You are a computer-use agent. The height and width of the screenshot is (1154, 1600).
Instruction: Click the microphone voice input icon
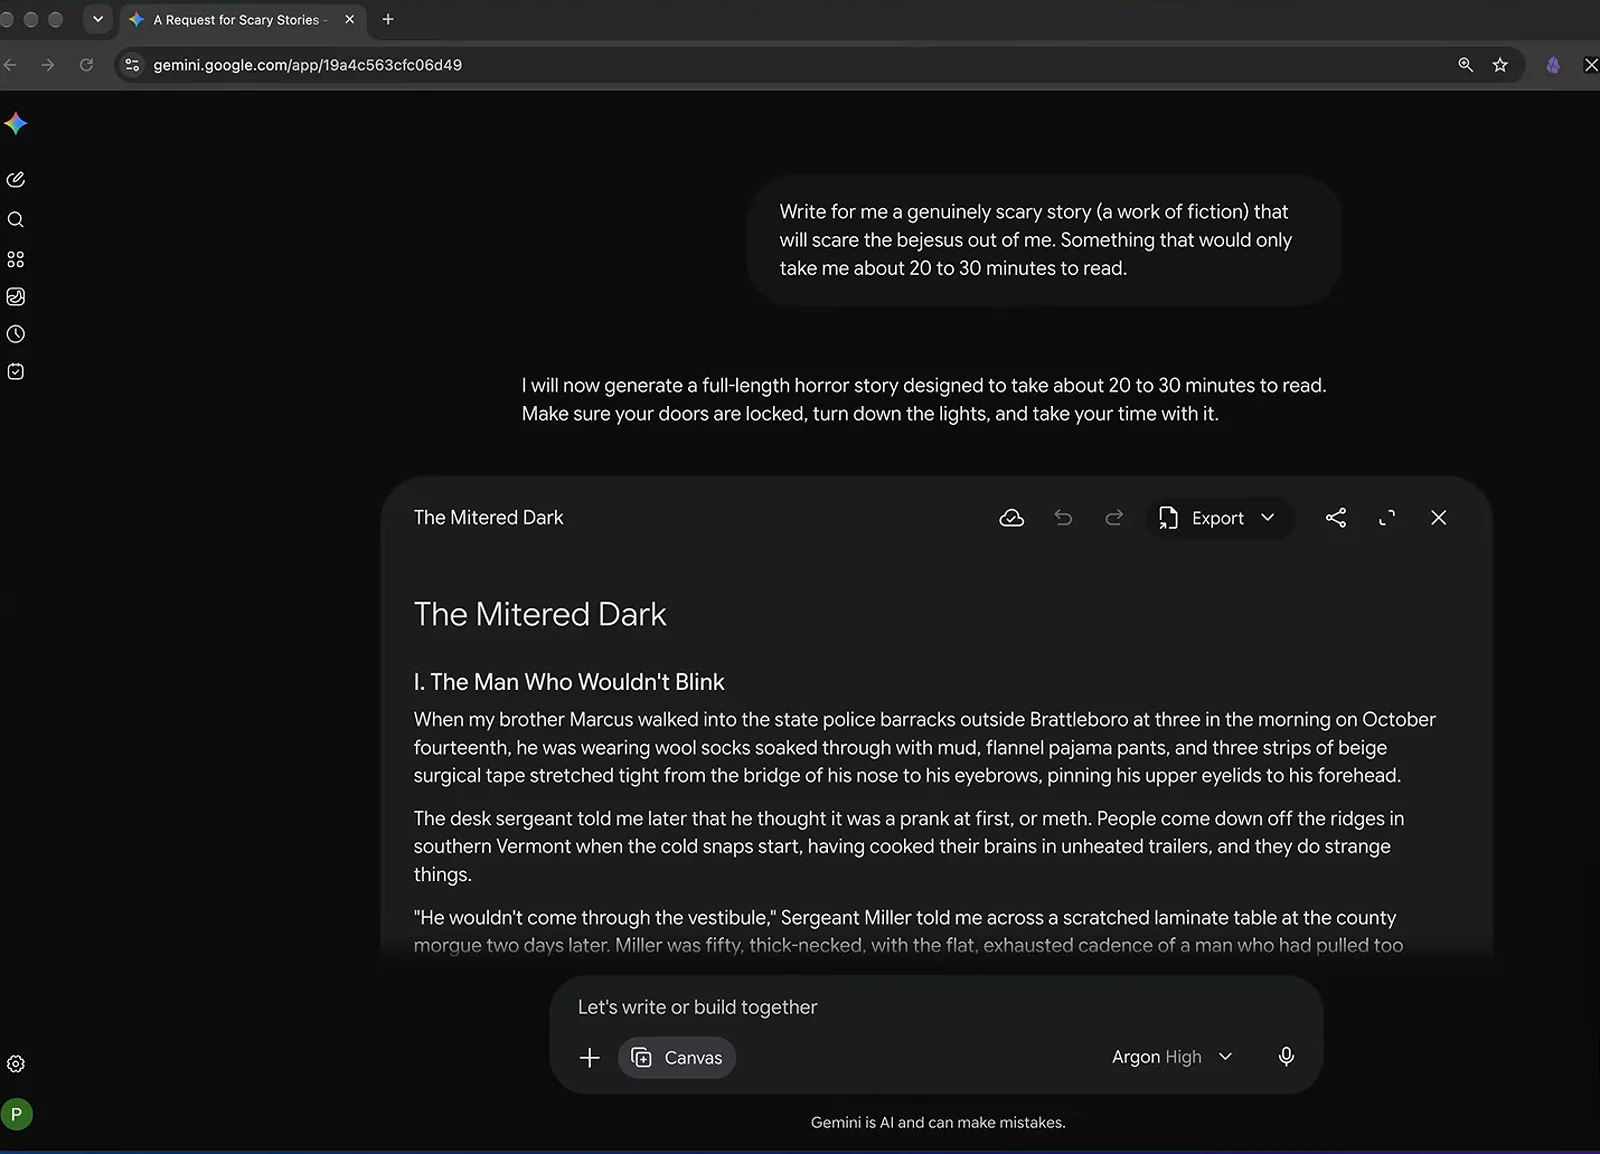1286,1057
